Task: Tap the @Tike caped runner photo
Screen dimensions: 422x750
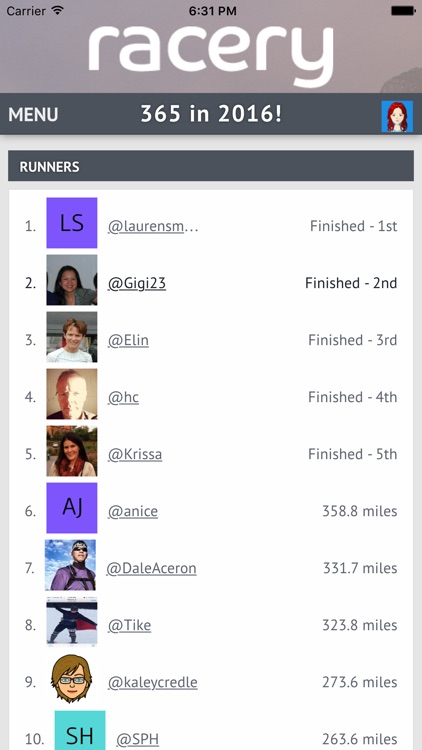Action: [x=72, y=622]
